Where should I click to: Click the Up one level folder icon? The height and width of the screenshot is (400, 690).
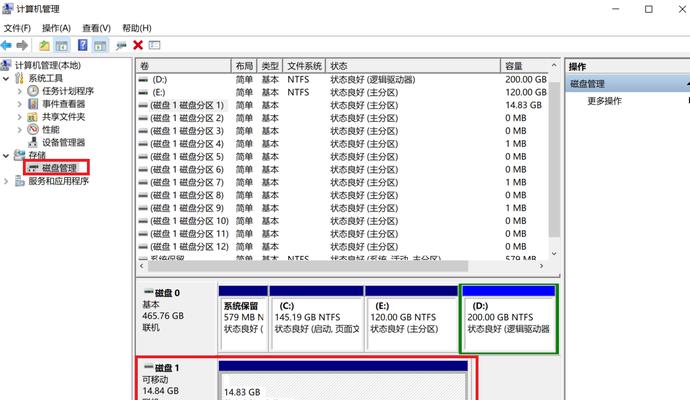coord(44,45)
